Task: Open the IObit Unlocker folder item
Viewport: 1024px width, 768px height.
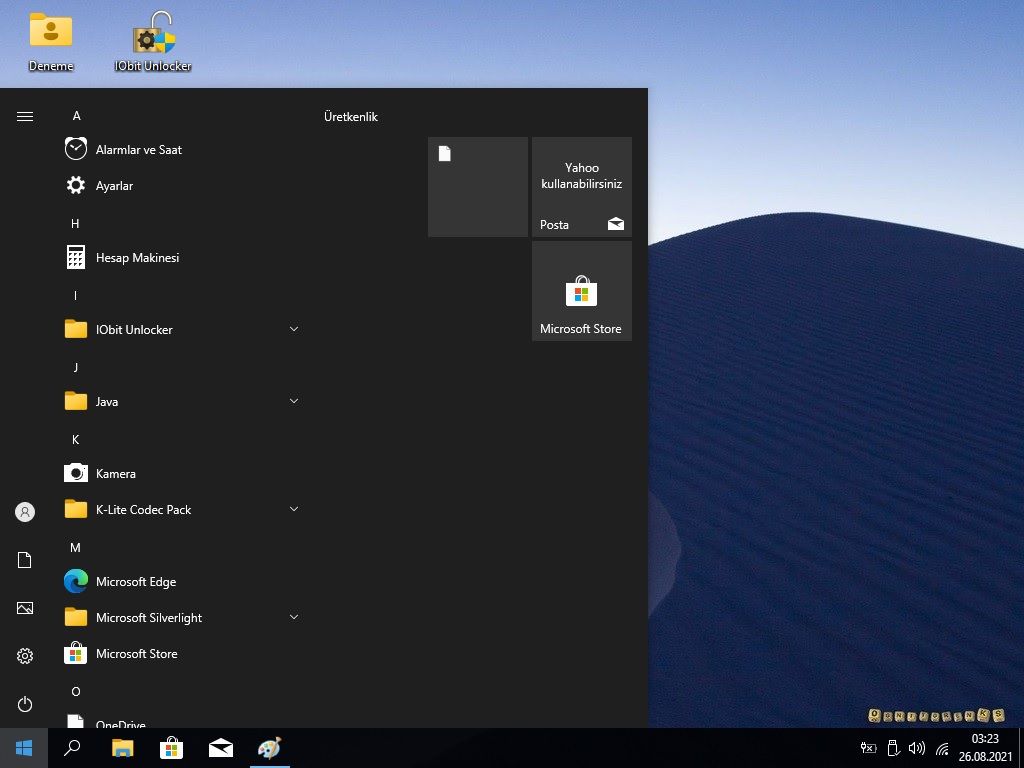Action: click(183, 329)
